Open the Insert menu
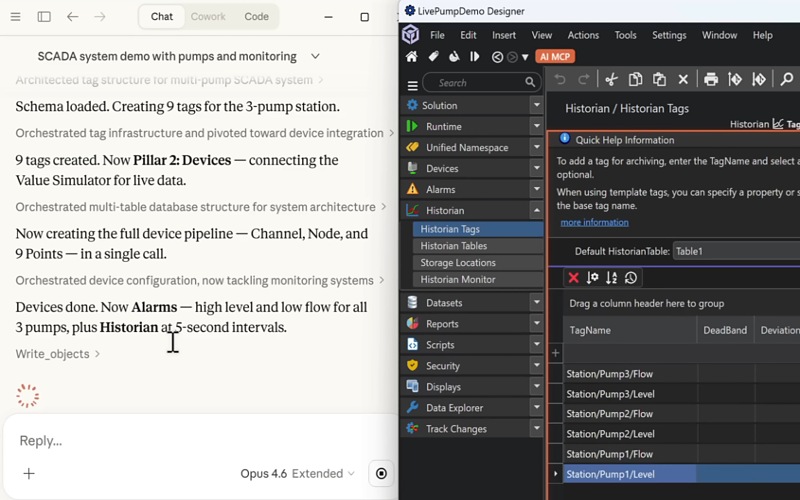This screenshot has width=800, height=500. [x=504, y=35]
